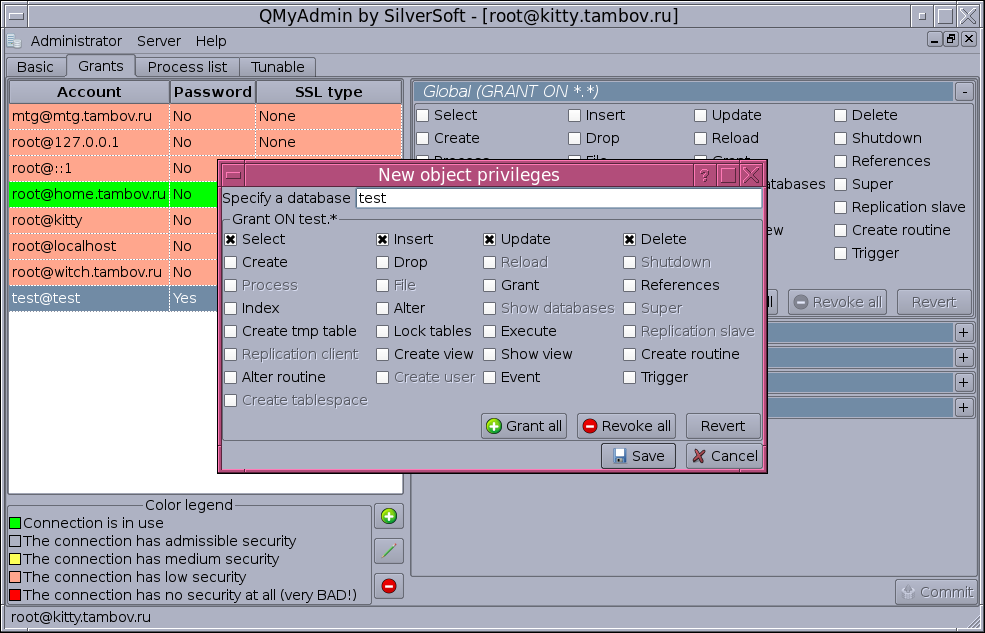
Task: Click the green 'Connection is in use' swatch
Action: pyautogui.click(x=15, y=523)
